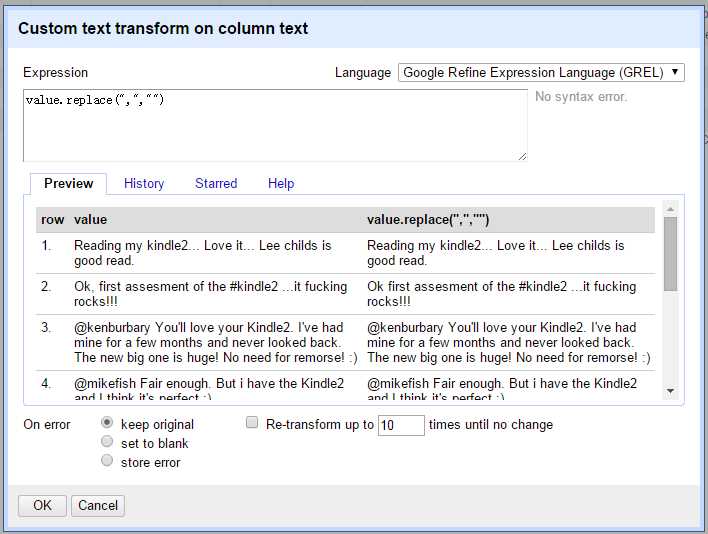
Task: Click the preview scrollbar down arrow
Action: 670,391
